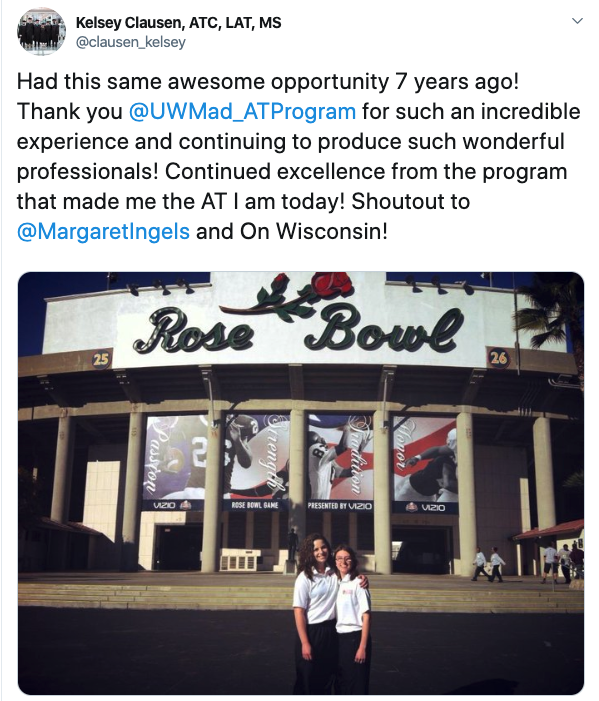599x701 pixels.
Task: Click the @clausen_kelsey handle
Action: (131, 42)
